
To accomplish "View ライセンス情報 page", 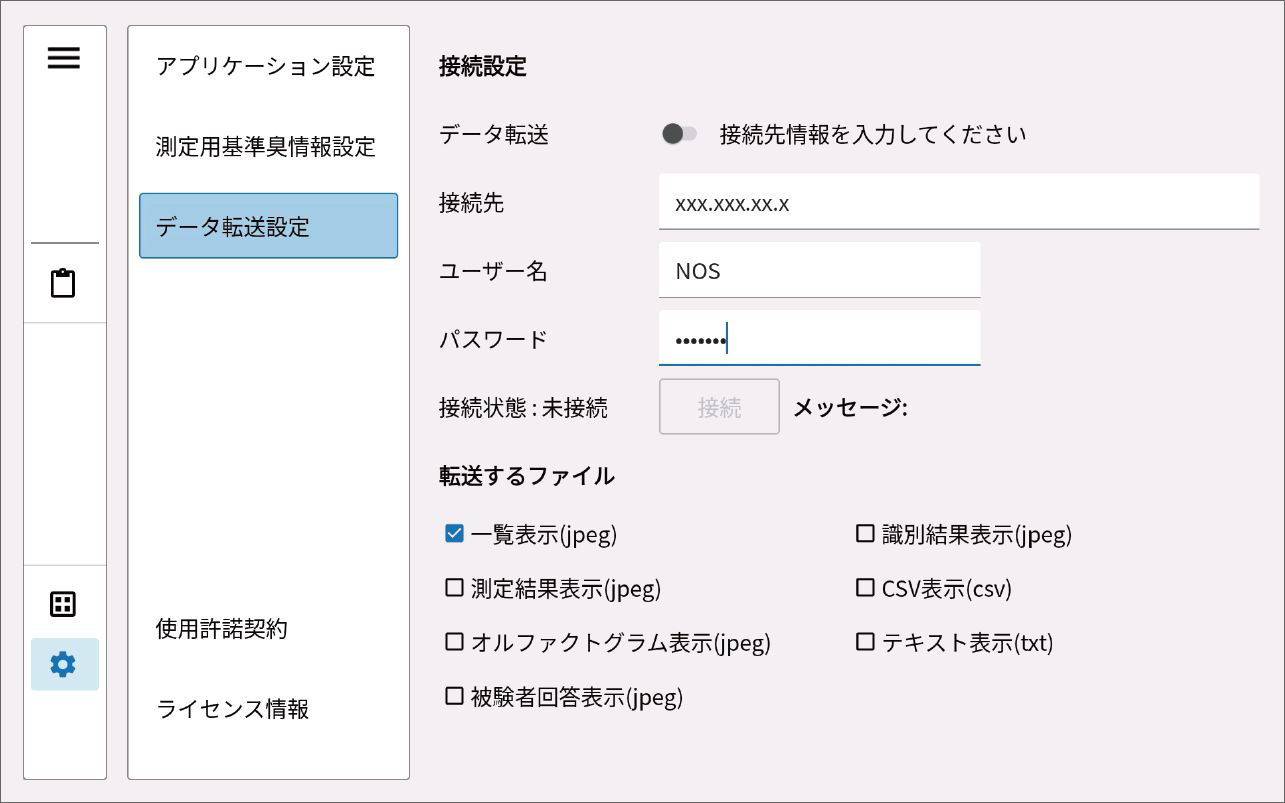I will click(x=233, y=709).
